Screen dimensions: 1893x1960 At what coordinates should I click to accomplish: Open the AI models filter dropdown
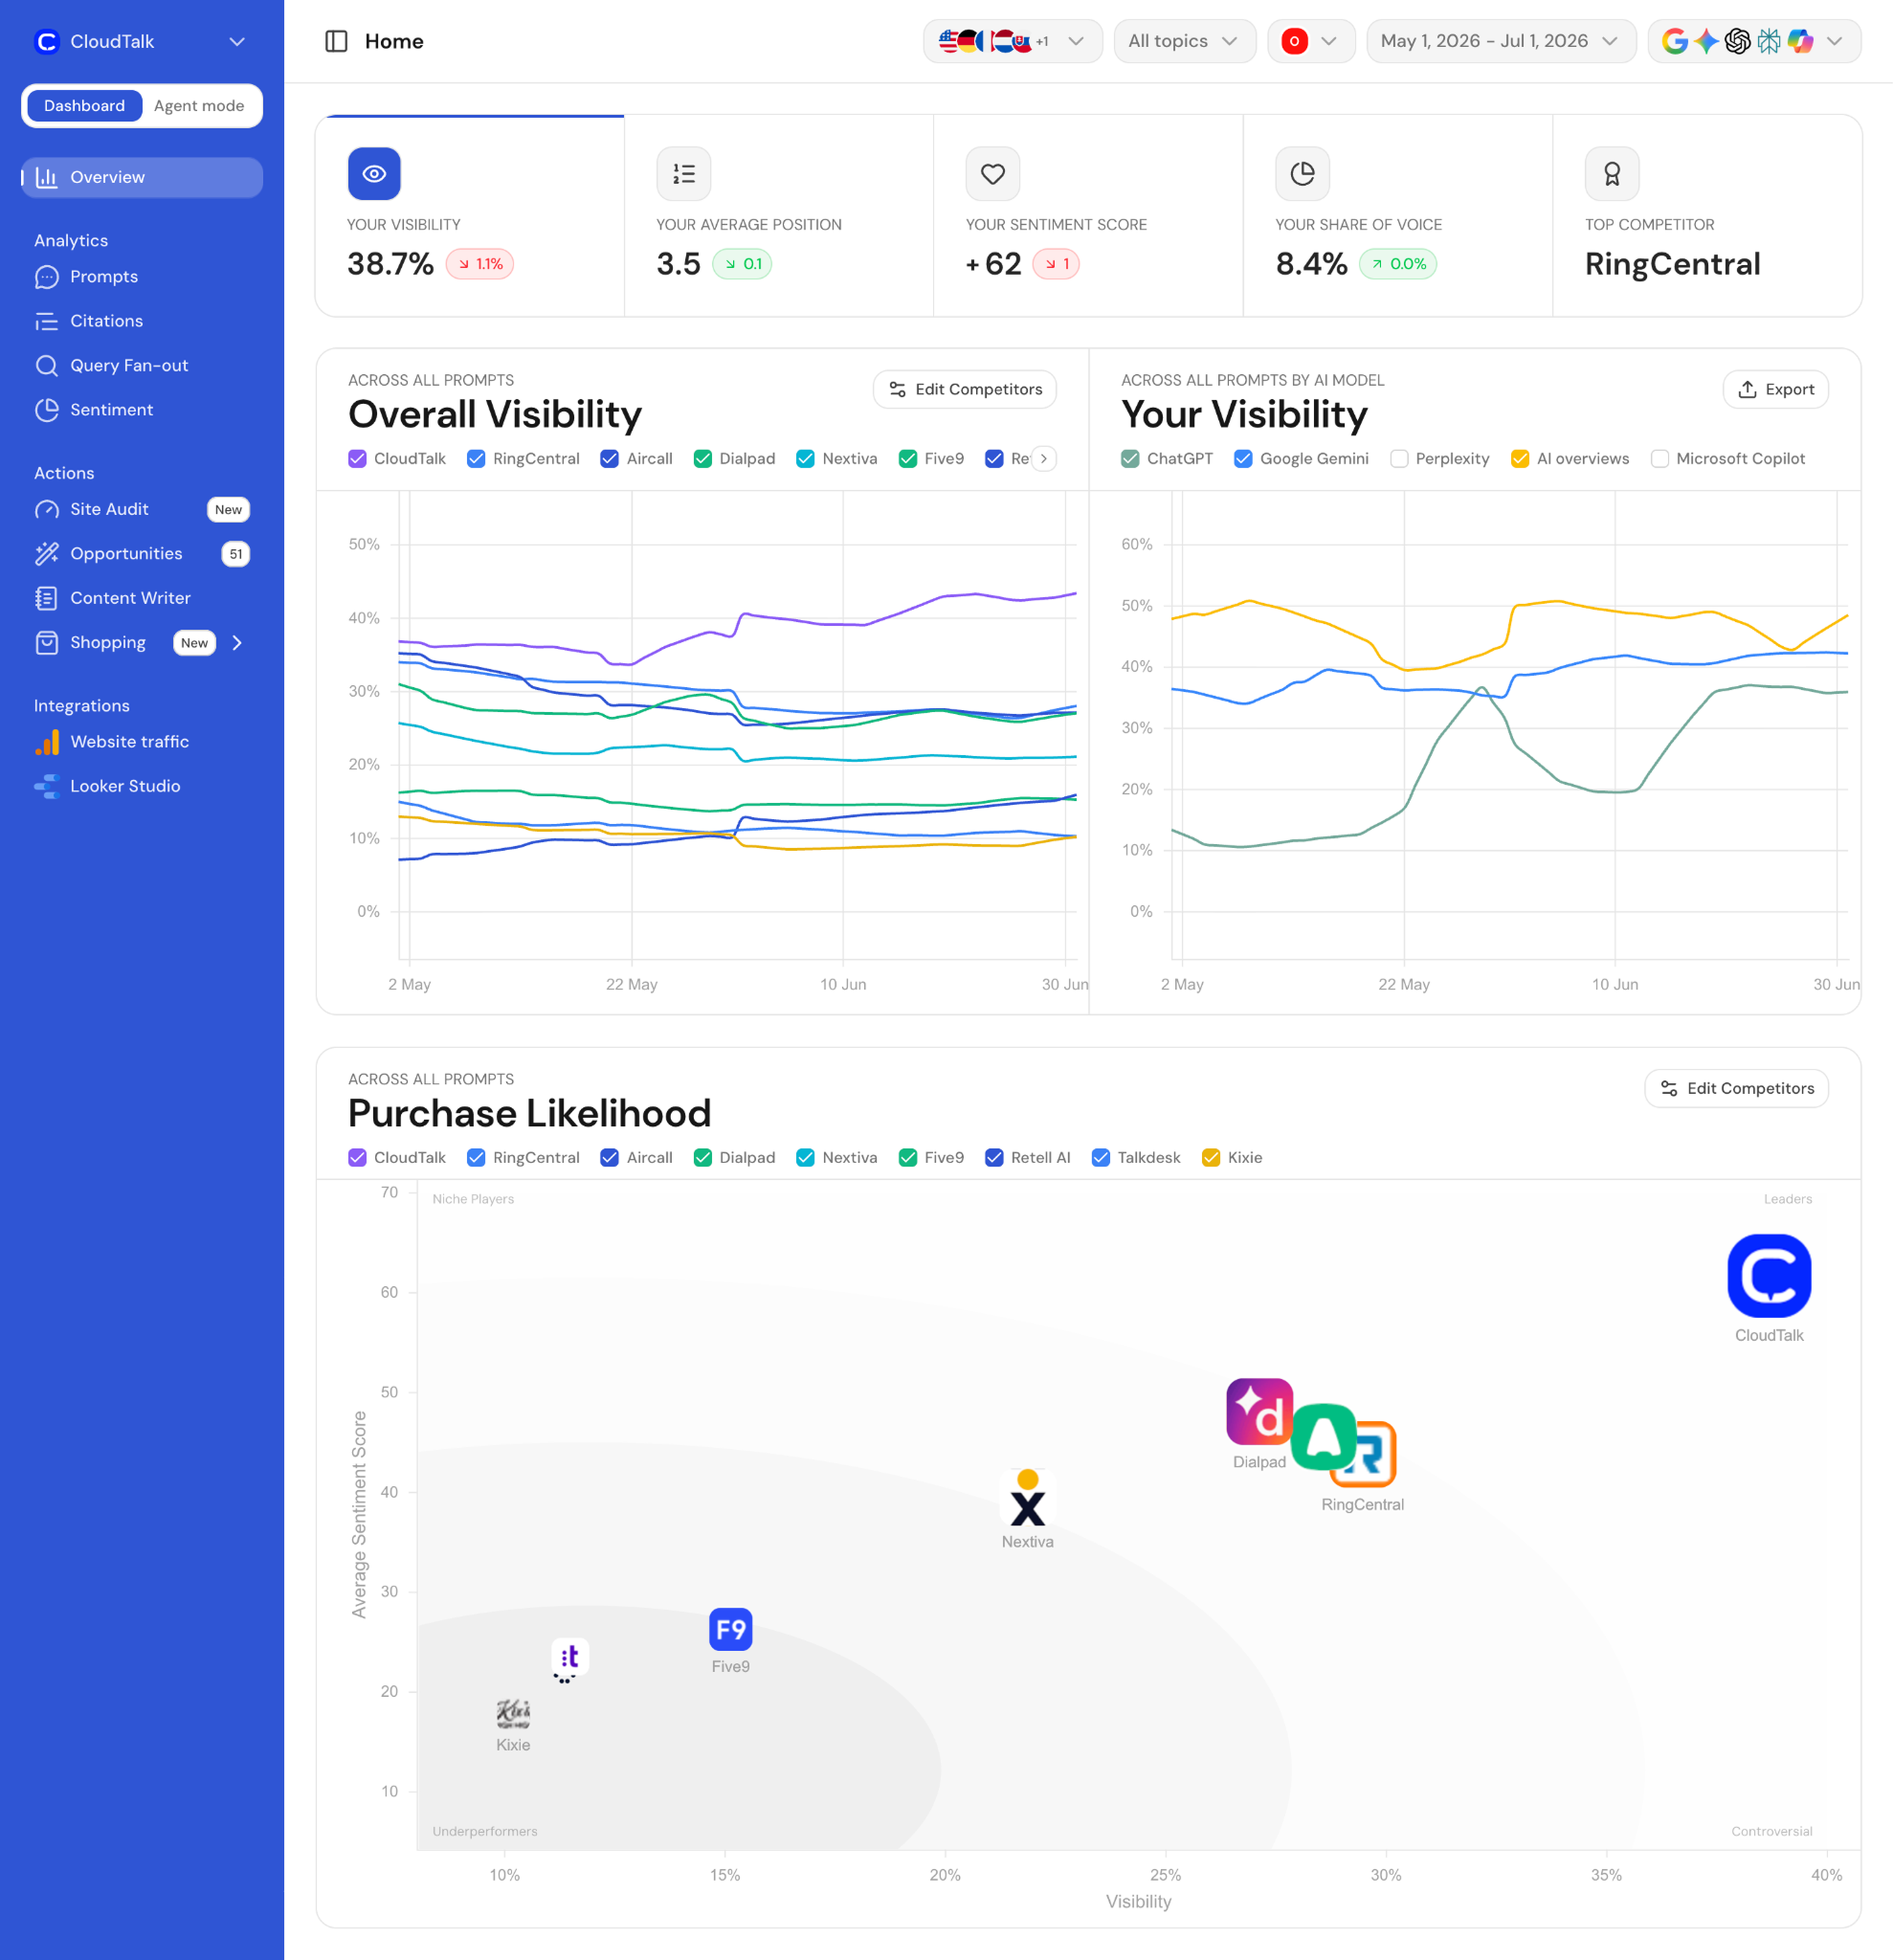point(1753,41)
